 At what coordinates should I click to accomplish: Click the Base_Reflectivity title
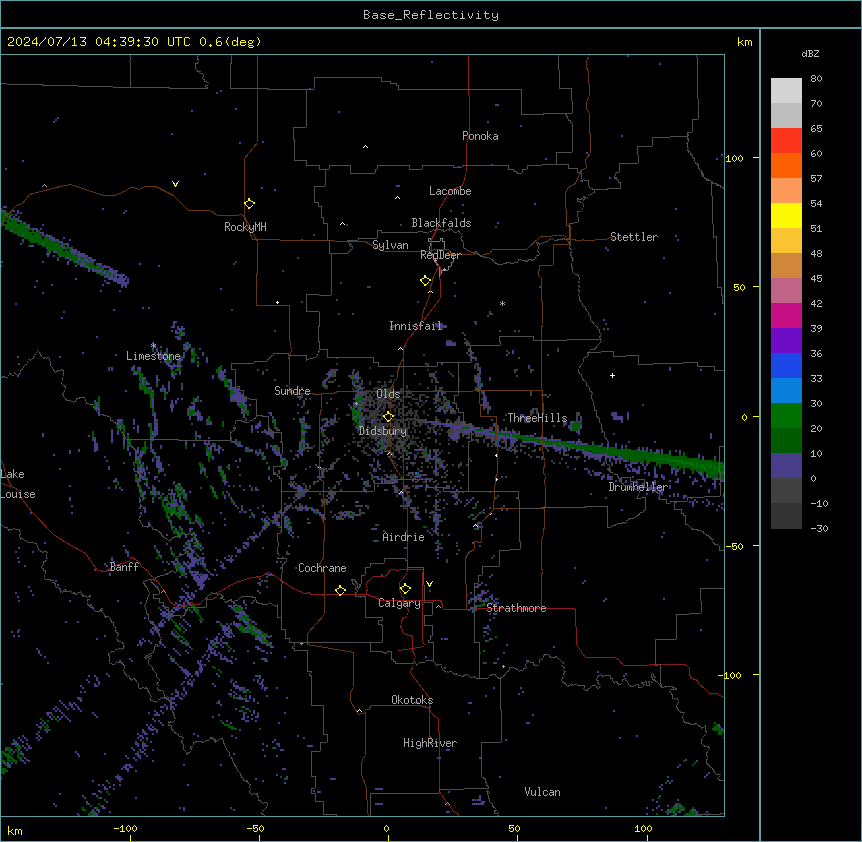(431, 15)
